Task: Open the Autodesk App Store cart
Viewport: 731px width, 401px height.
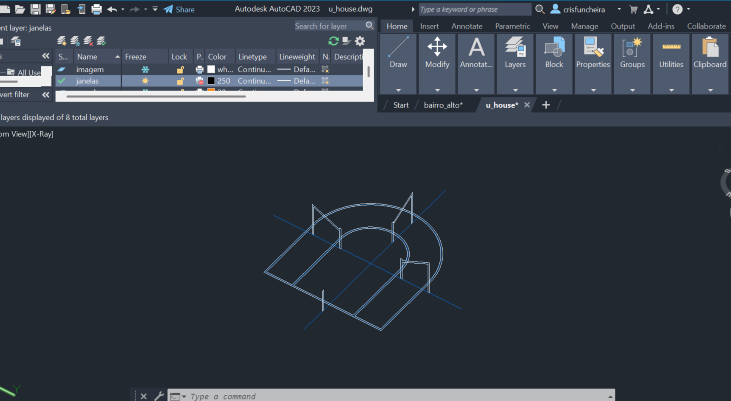Action: pyautogui.click(x=634, y=9)
